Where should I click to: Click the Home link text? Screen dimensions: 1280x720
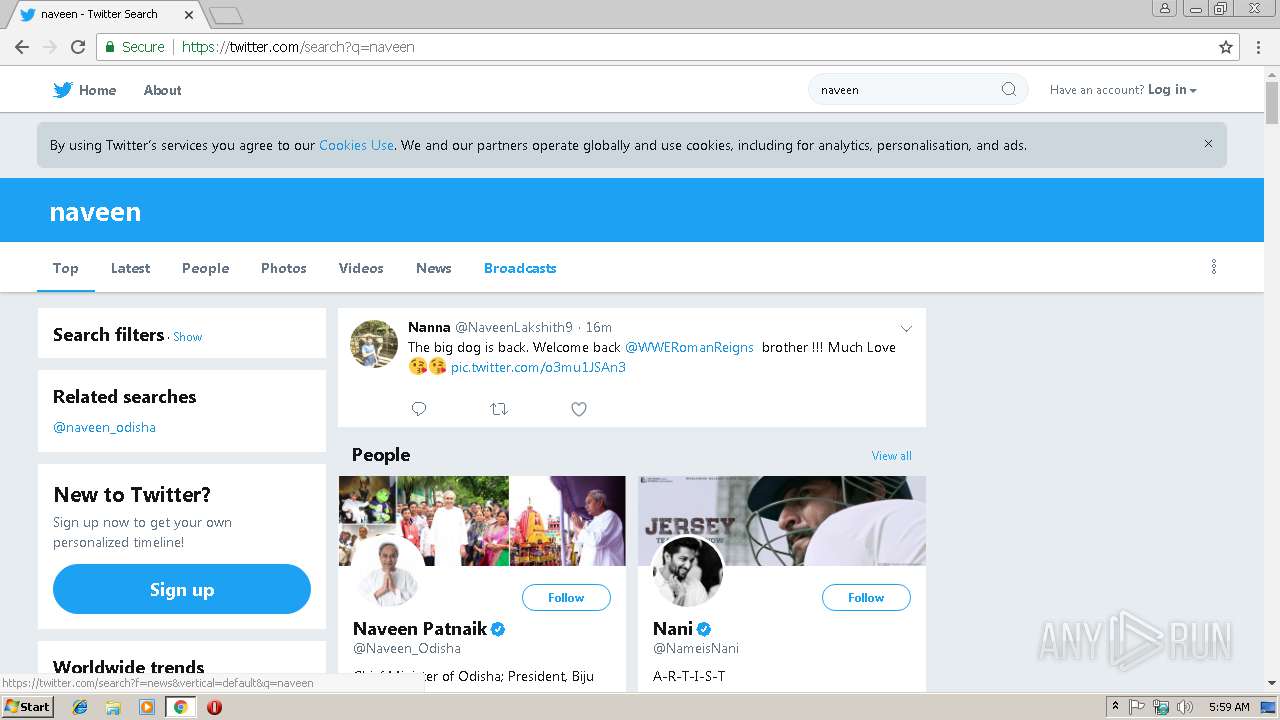pyautogui.click(x=97, y=90)
